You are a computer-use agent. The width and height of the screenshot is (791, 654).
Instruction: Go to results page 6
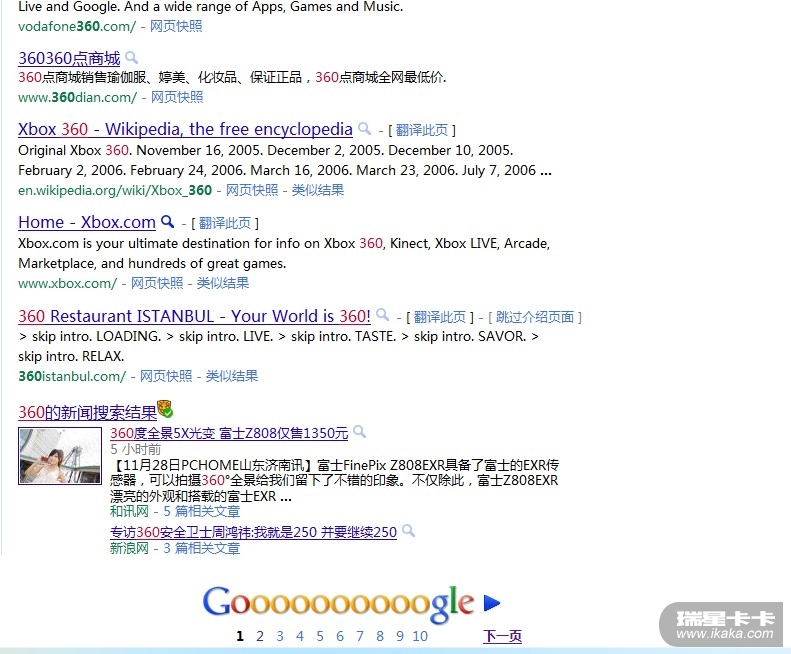pos(340,636)
